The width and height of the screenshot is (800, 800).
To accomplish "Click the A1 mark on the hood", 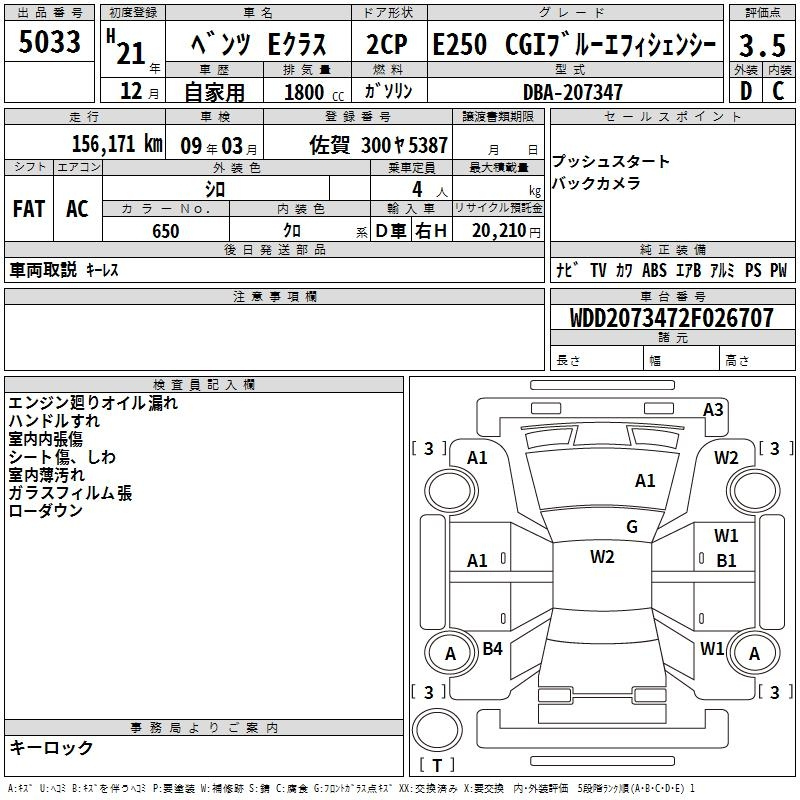I will point(645,481).
